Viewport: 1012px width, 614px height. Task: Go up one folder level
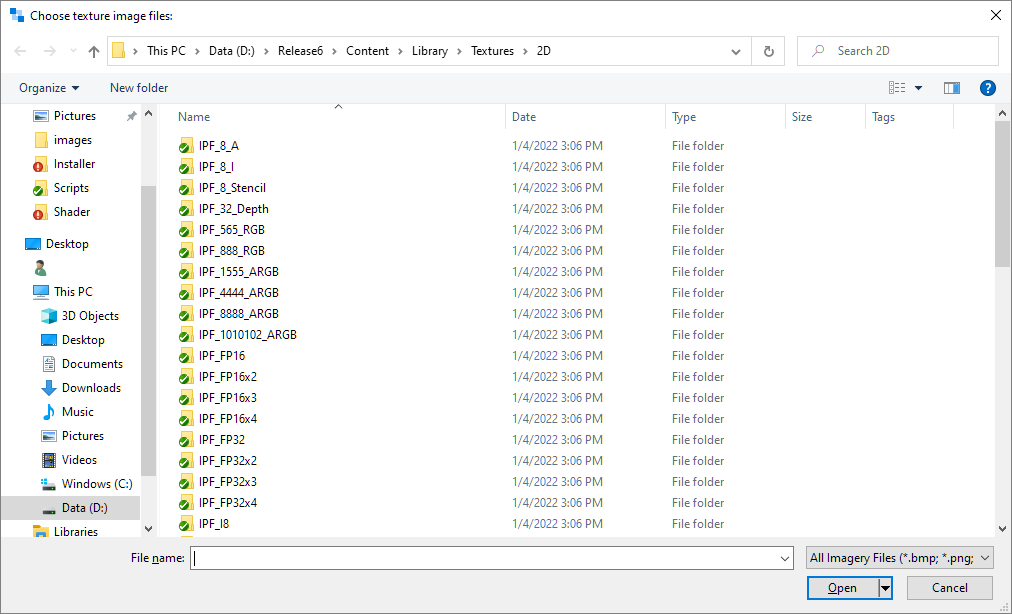pyautogui.click(x=94, y=51)
